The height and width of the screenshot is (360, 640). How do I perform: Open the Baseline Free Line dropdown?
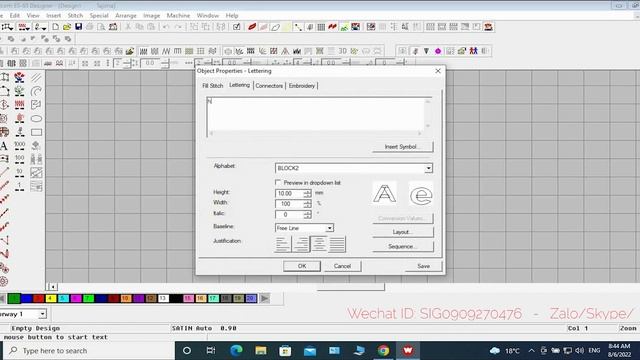pyautogui.click(x=329, y=228)
